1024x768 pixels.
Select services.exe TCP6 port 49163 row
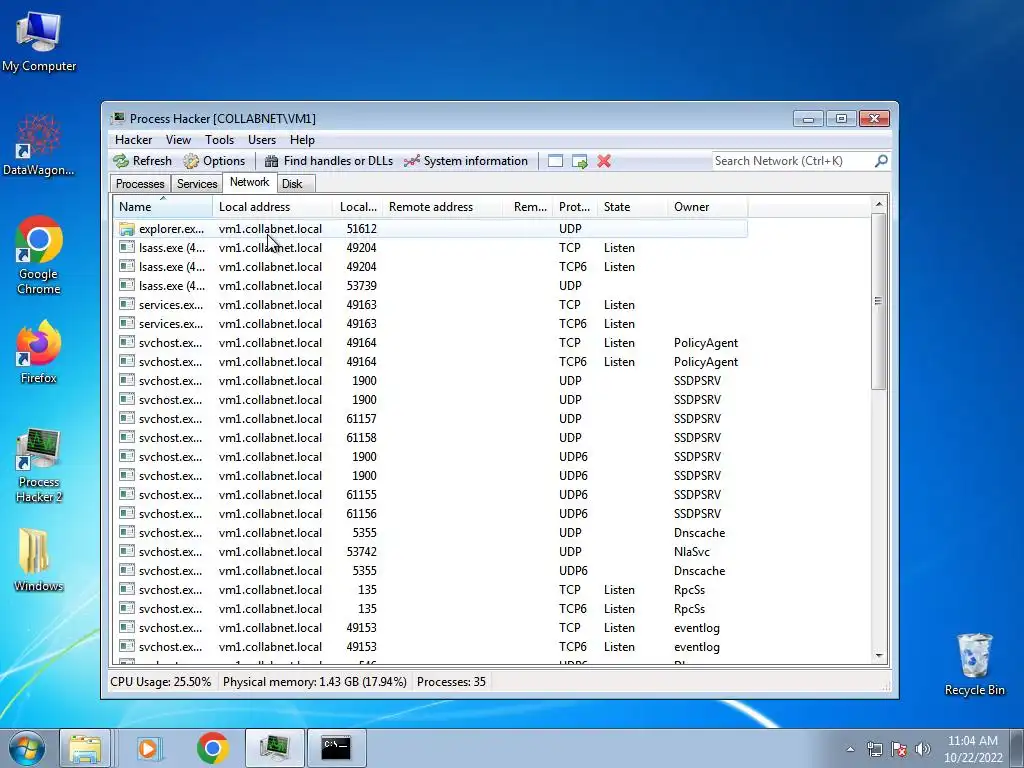[x=431, y=323]
